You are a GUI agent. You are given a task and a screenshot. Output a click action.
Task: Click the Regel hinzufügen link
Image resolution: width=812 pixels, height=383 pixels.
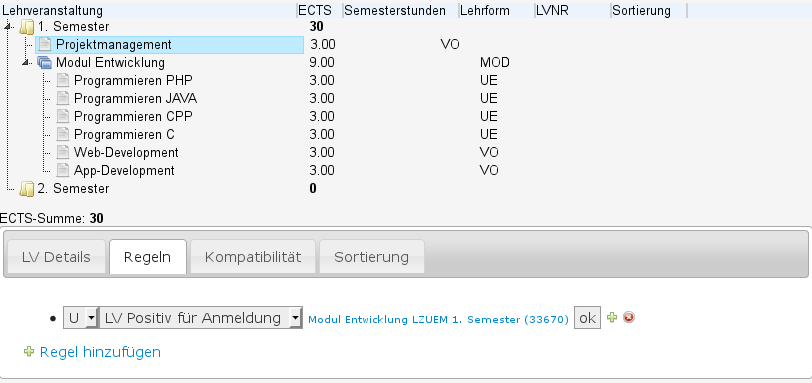[x=100, y=352]
